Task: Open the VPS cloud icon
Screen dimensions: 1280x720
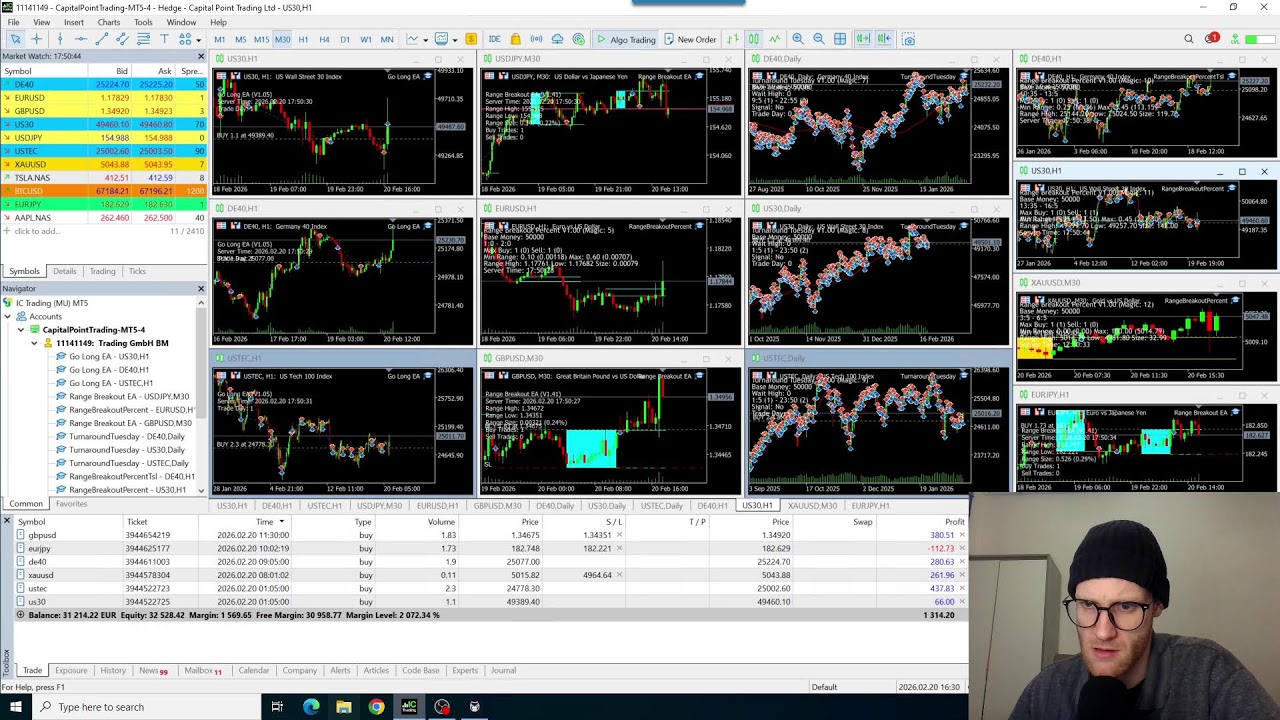Action: click(557, 39)
